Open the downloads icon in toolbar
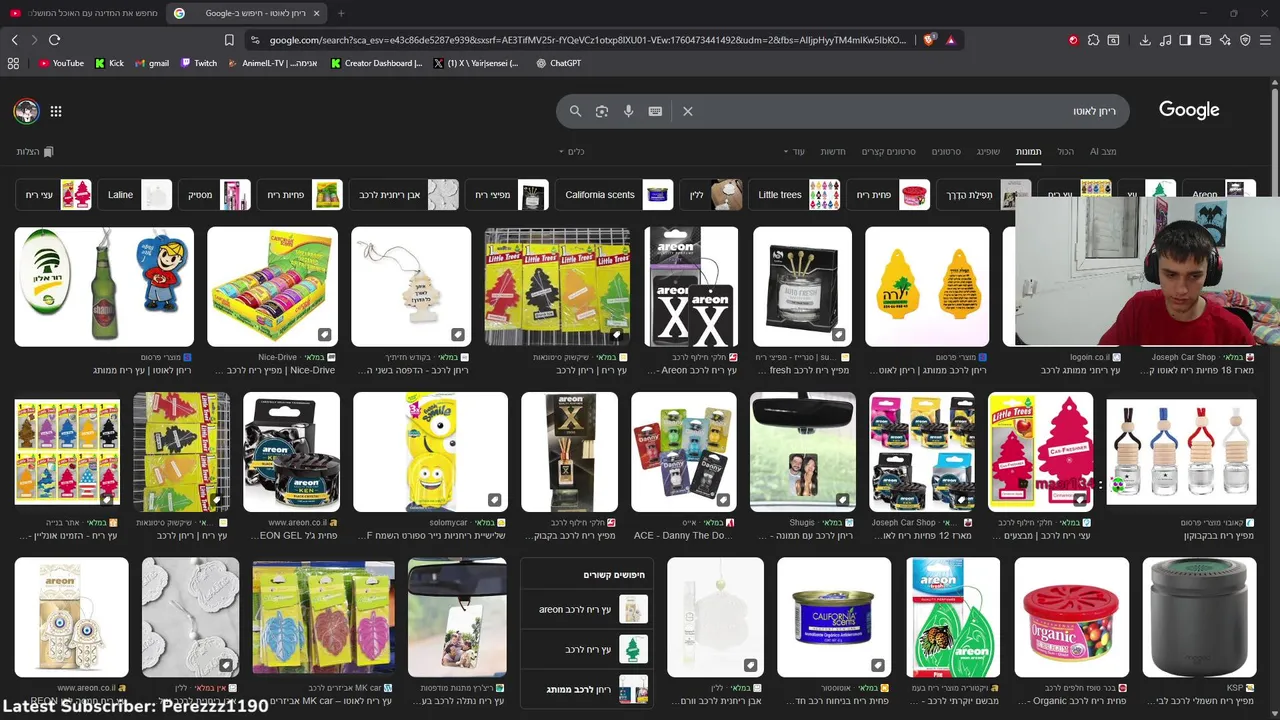The width and height of the screenshot is (1280, 720). tap(1145, 40)
